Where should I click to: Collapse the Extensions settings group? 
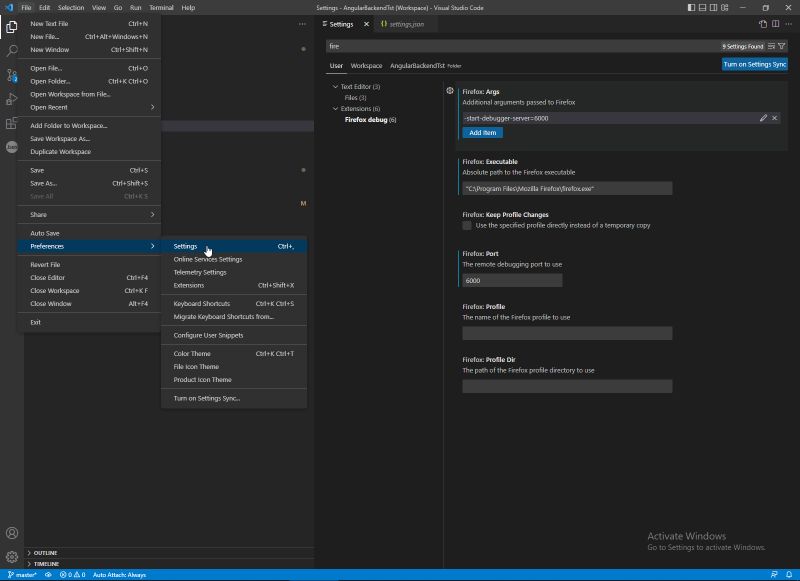pyautogui.click(x=336, y=109)
